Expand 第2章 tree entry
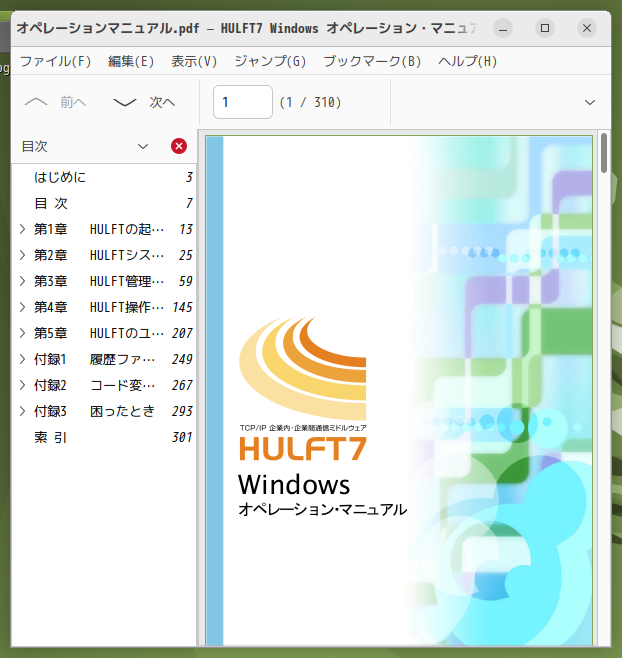Image resolution: width=622 pixels, height=658 pixels. (x=22, y=255)
